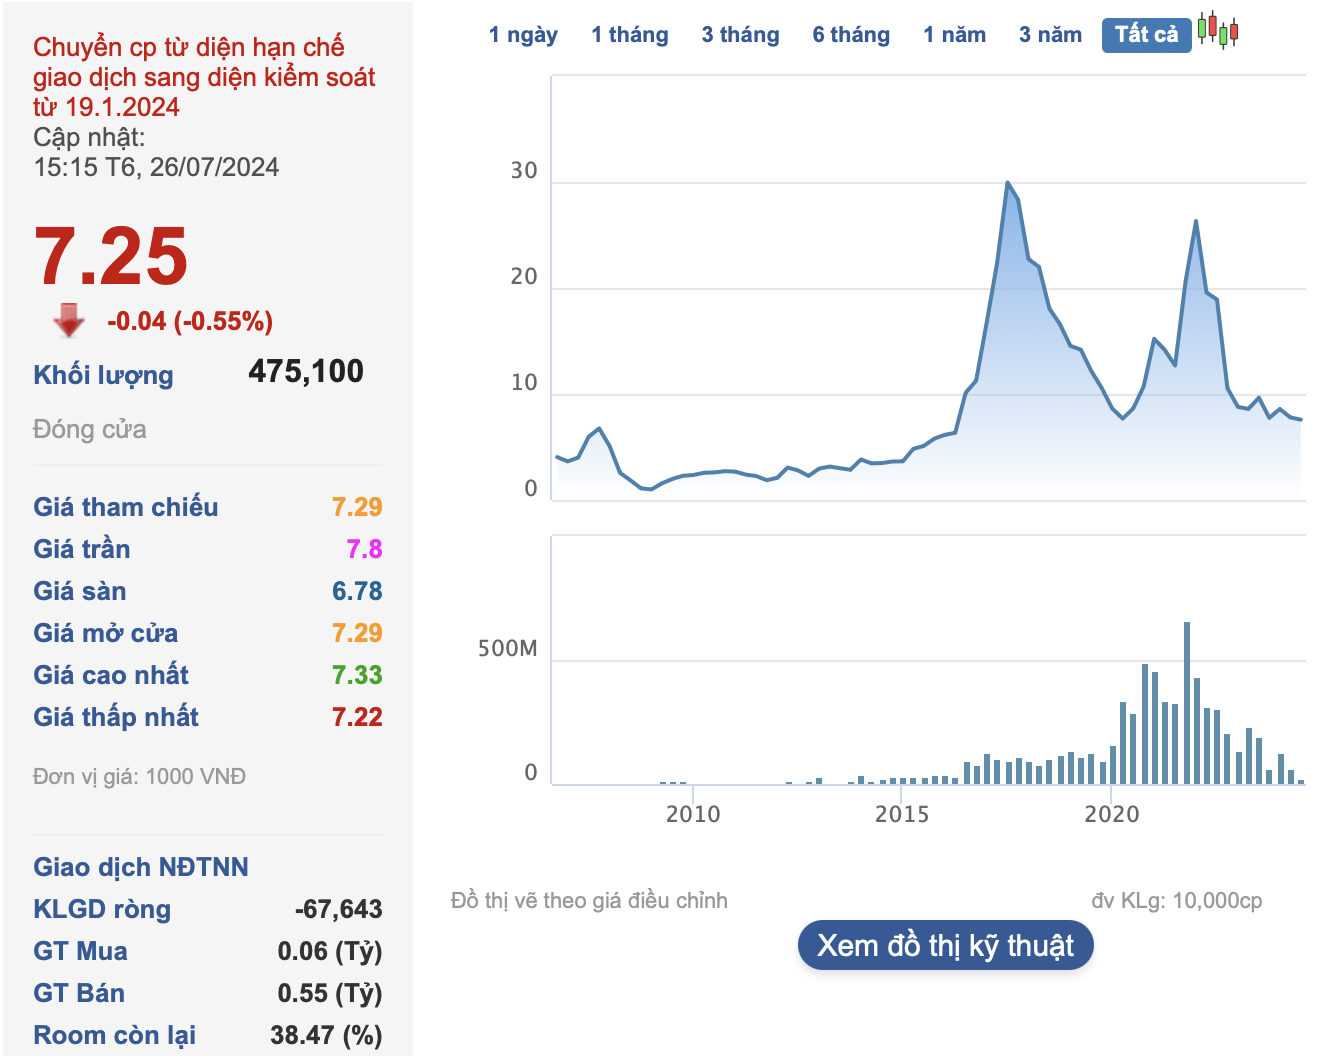Click the tallest volume bar near 2022
This screenshot has height=1060, width=1320.
coord(1187,703)
